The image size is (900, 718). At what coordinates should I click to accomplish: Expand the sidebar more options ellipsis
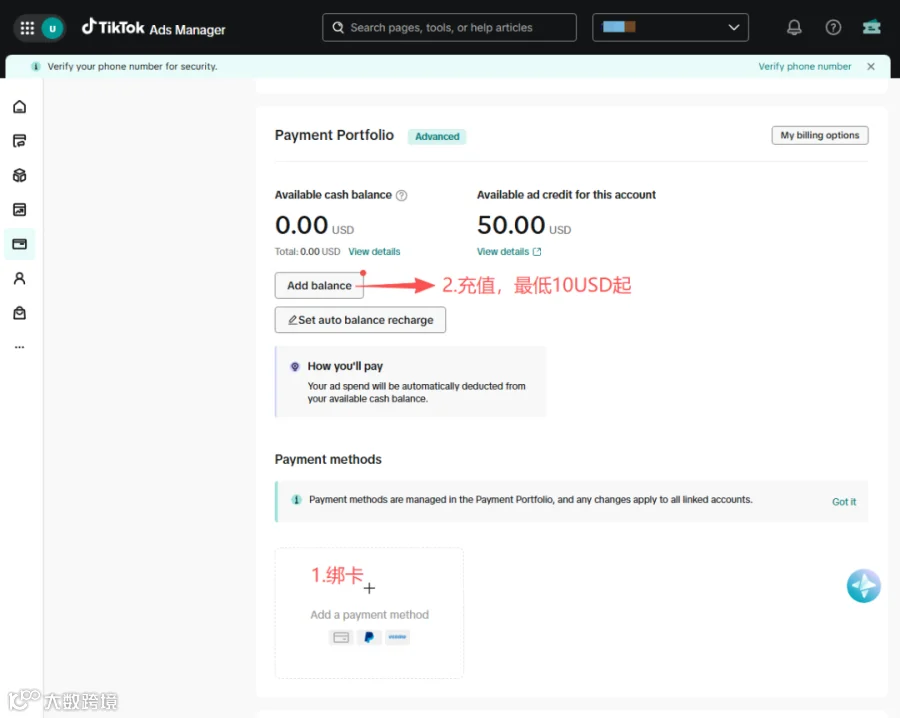(20, 347)
